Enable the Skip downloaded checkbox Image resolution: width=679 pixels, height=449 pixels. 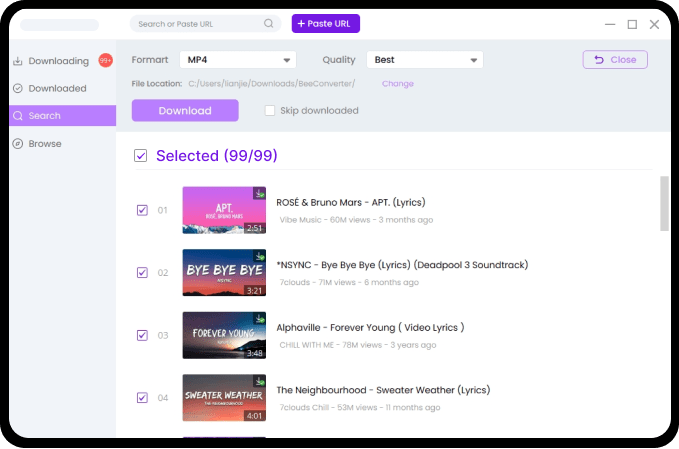(x=270, y=110)
